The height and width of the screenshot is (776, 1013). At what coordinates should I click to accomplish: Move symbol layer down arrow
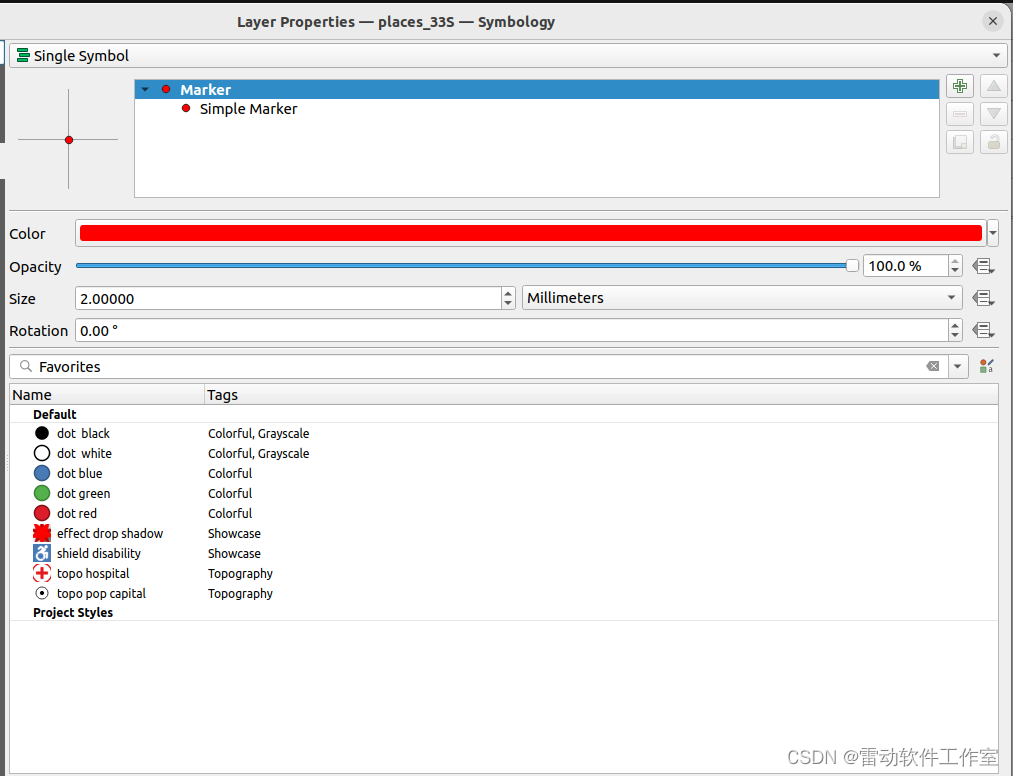coord(994,114)
